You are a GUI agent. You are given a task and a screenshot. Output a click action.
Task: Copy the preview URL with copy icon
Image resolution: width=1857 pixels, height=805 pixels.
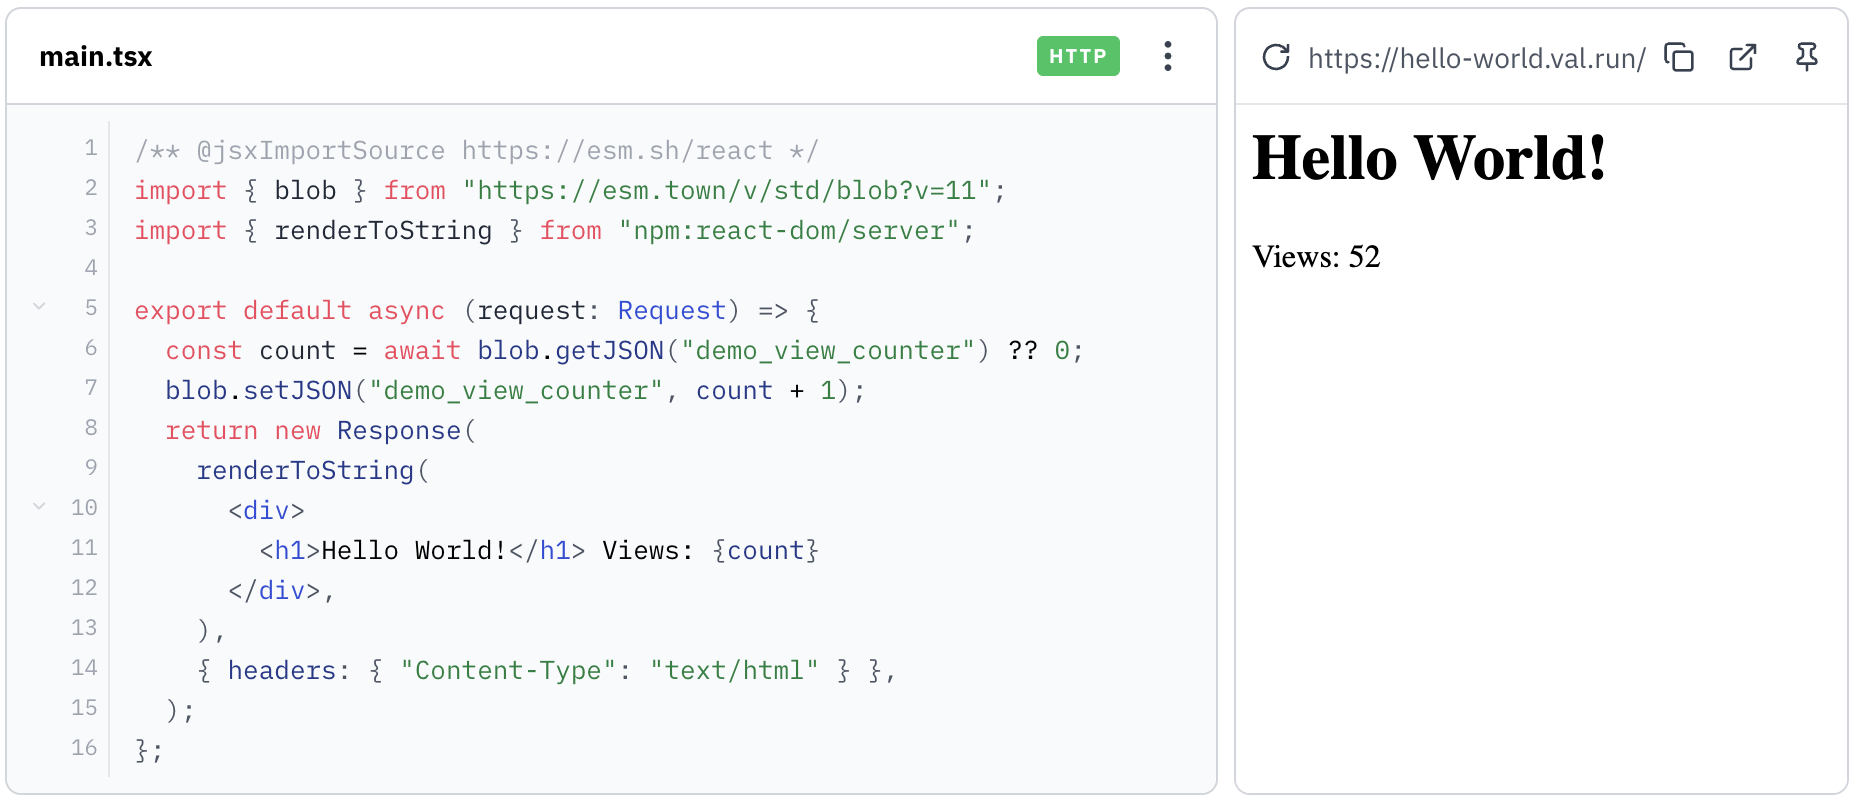[x=1679, y=58]
